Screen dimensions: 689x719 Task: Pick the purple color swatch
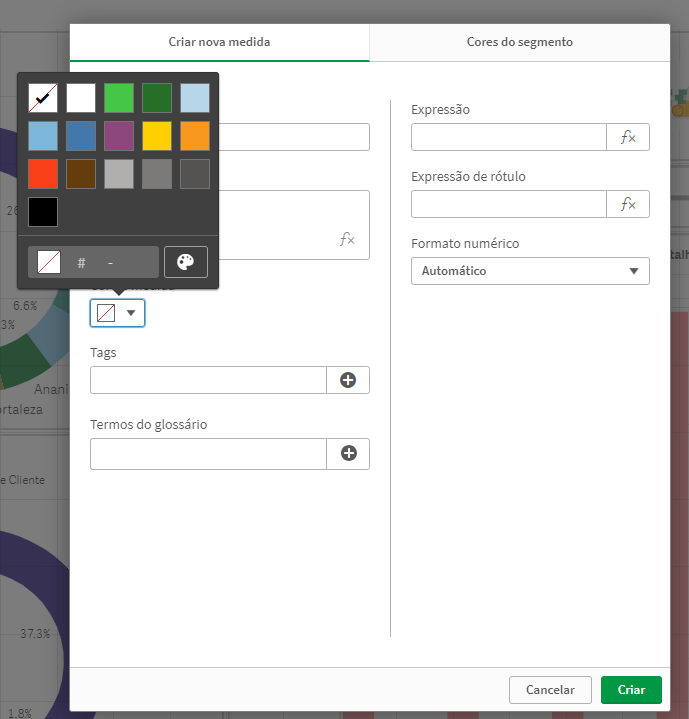click(x=119, y=136)
